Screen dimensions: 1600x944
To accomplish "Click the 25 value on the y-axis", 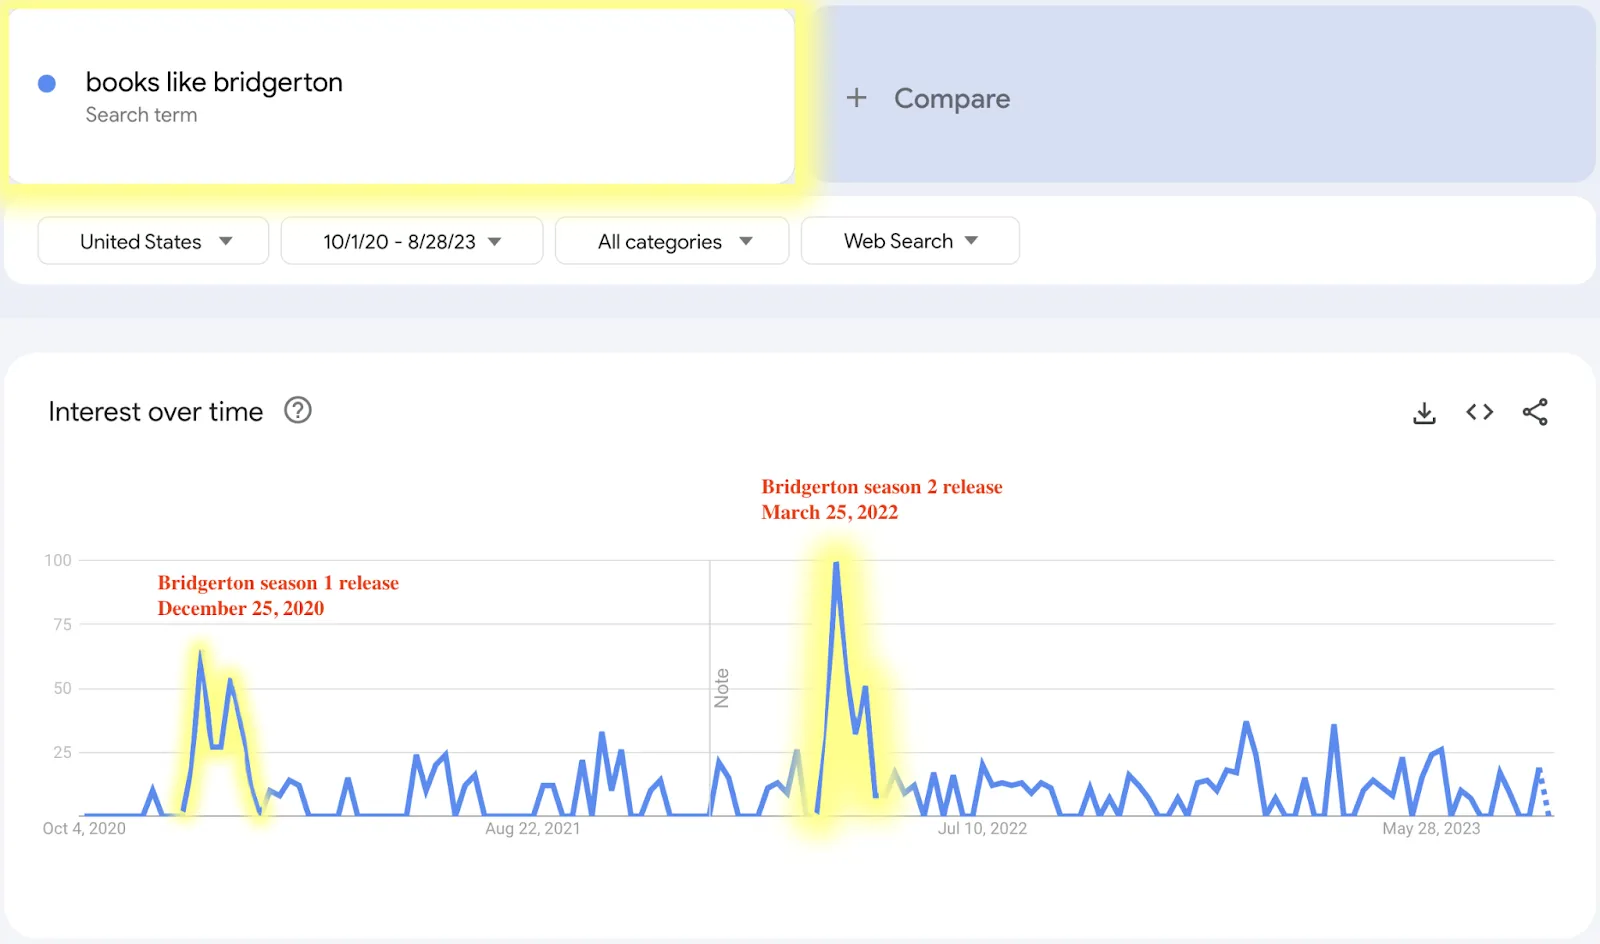I will (x=62, y=752).
